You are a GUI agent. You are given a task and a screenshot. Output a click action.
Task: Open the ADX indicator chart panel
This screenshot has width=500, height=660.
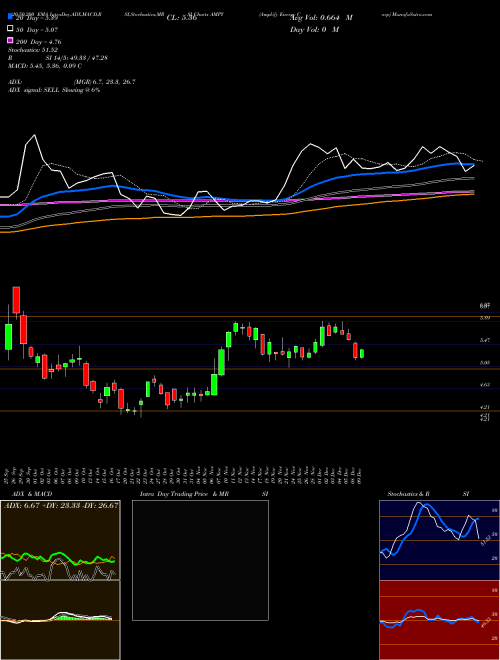(x=60, y=540)
